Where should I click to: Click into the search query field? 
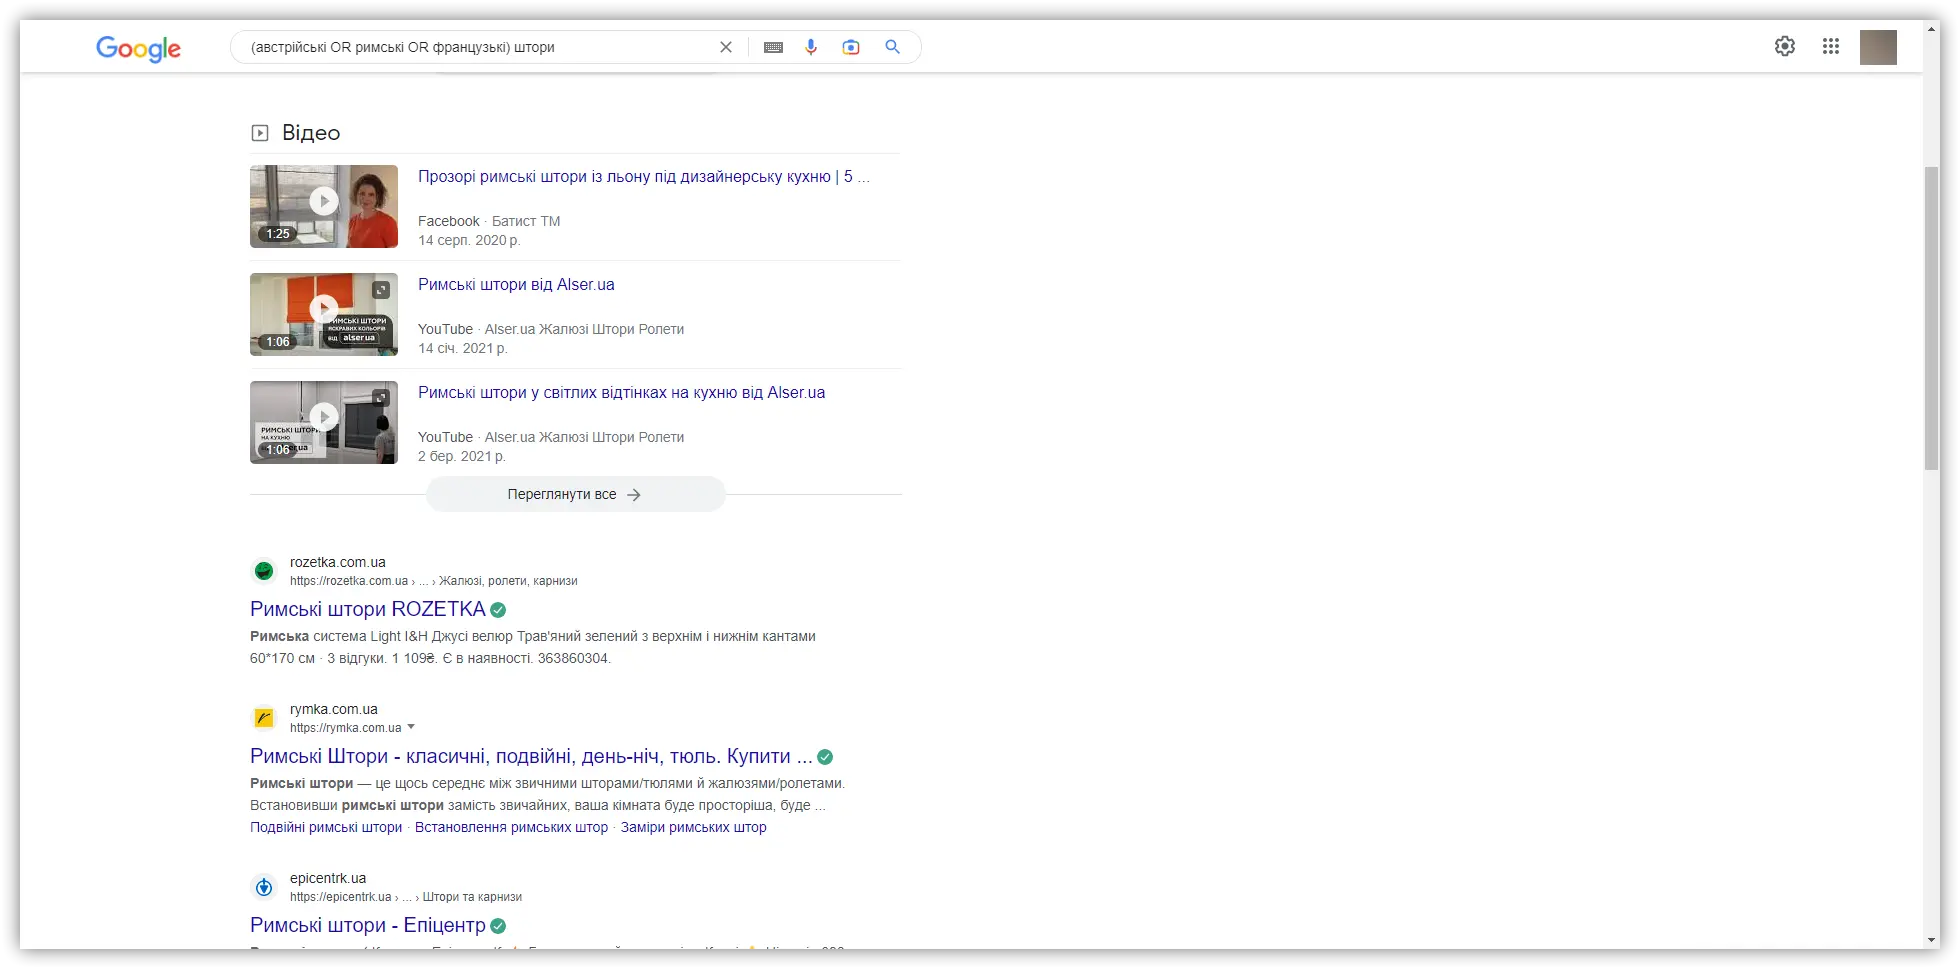tap(480, 47)
